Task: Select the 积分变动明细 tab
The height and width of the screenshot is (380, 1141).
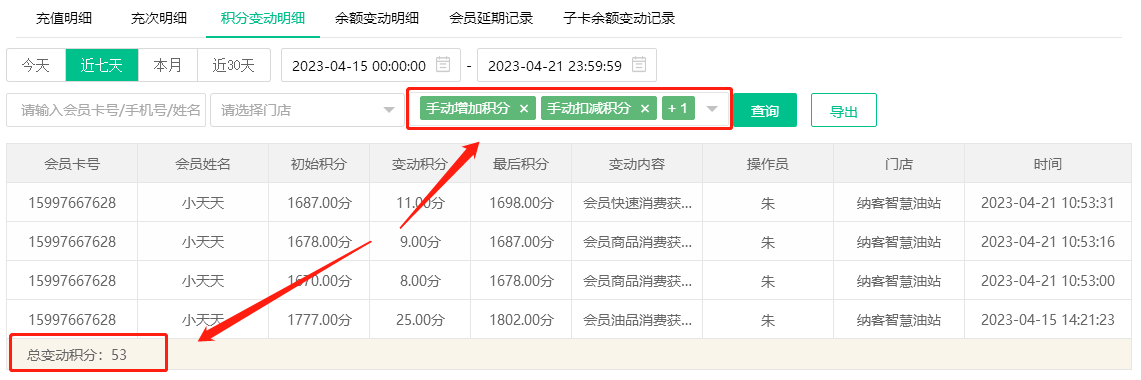Action: click(262, 18)
